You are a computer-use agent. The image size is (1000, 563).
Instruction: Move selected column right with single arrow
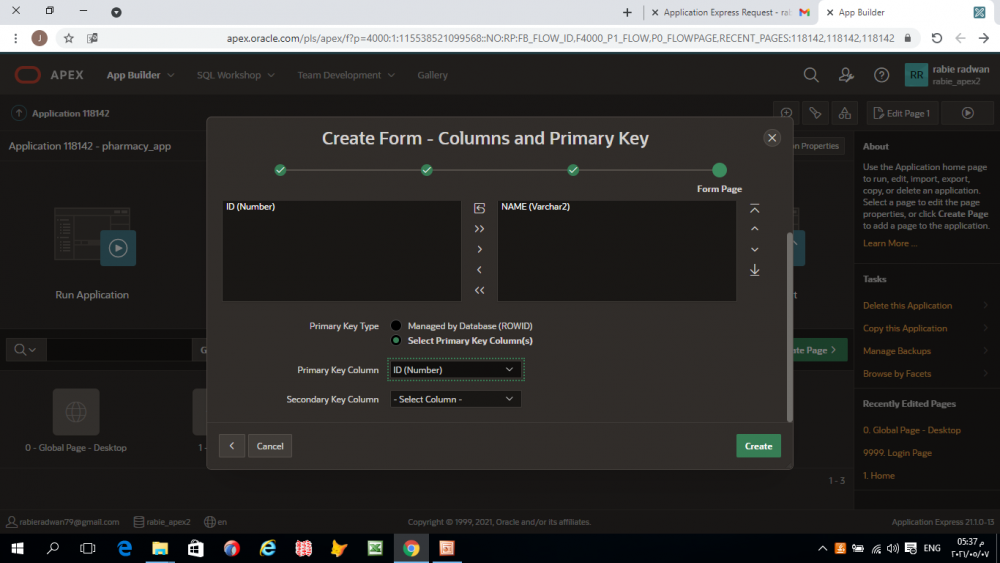tap(480, 249)
